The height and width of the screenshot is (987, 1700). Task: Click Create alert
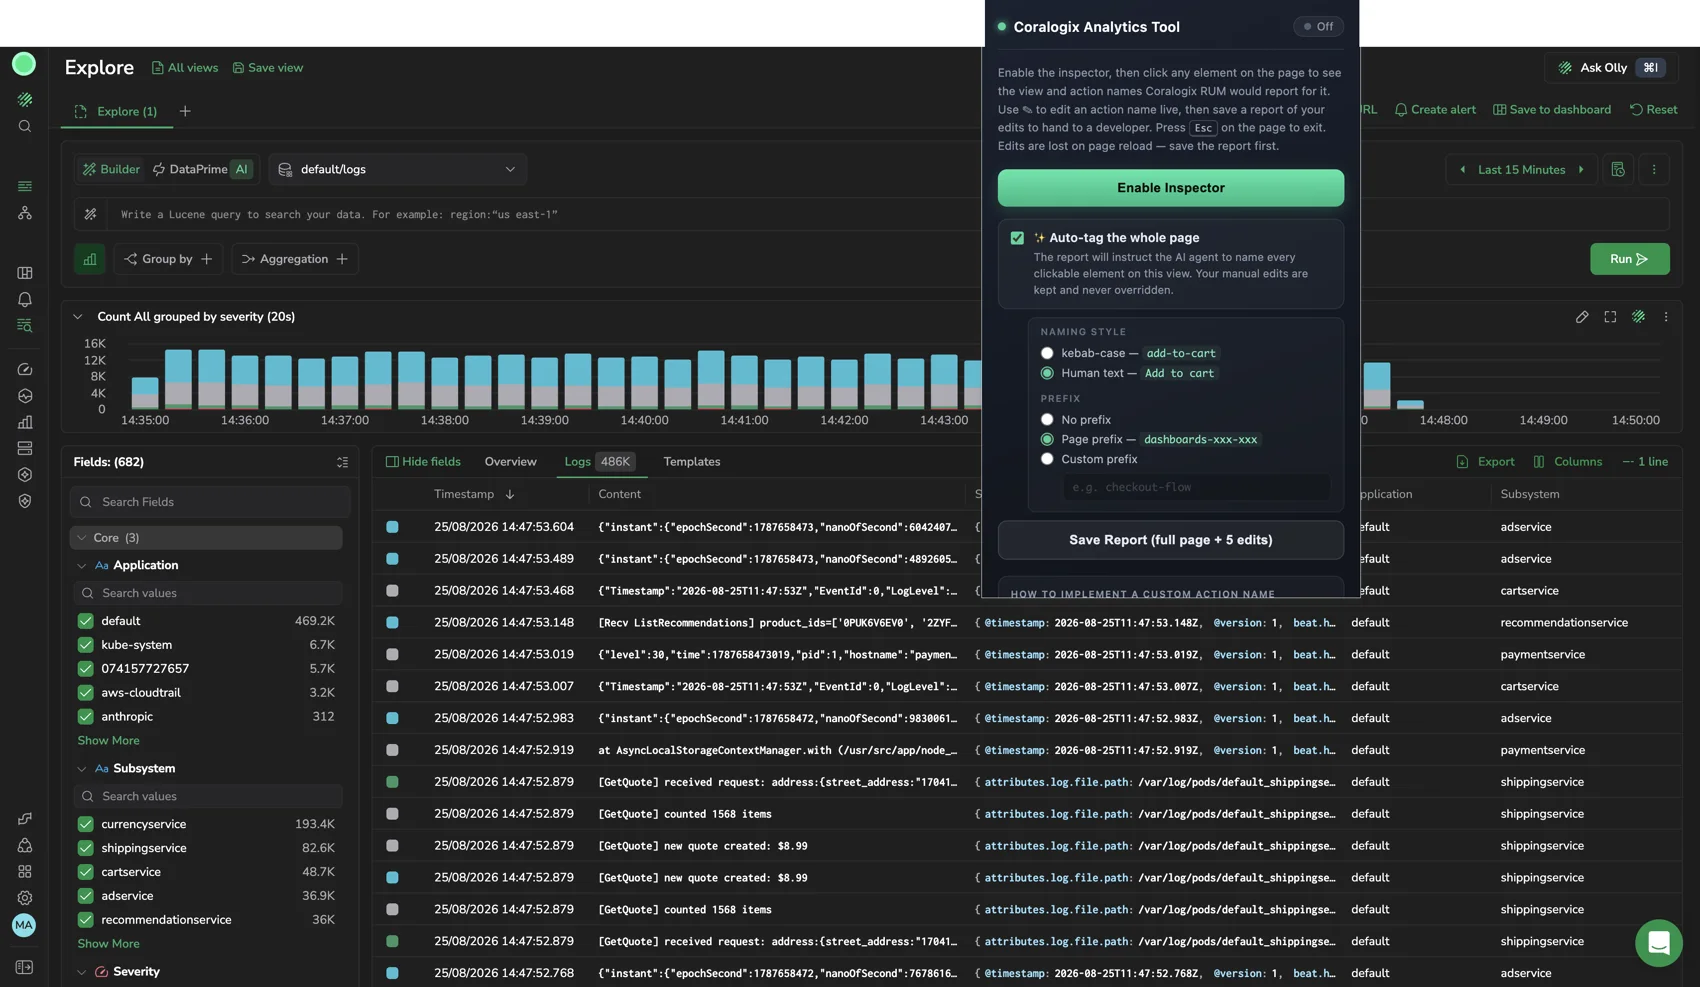[x=1435, y=110]
